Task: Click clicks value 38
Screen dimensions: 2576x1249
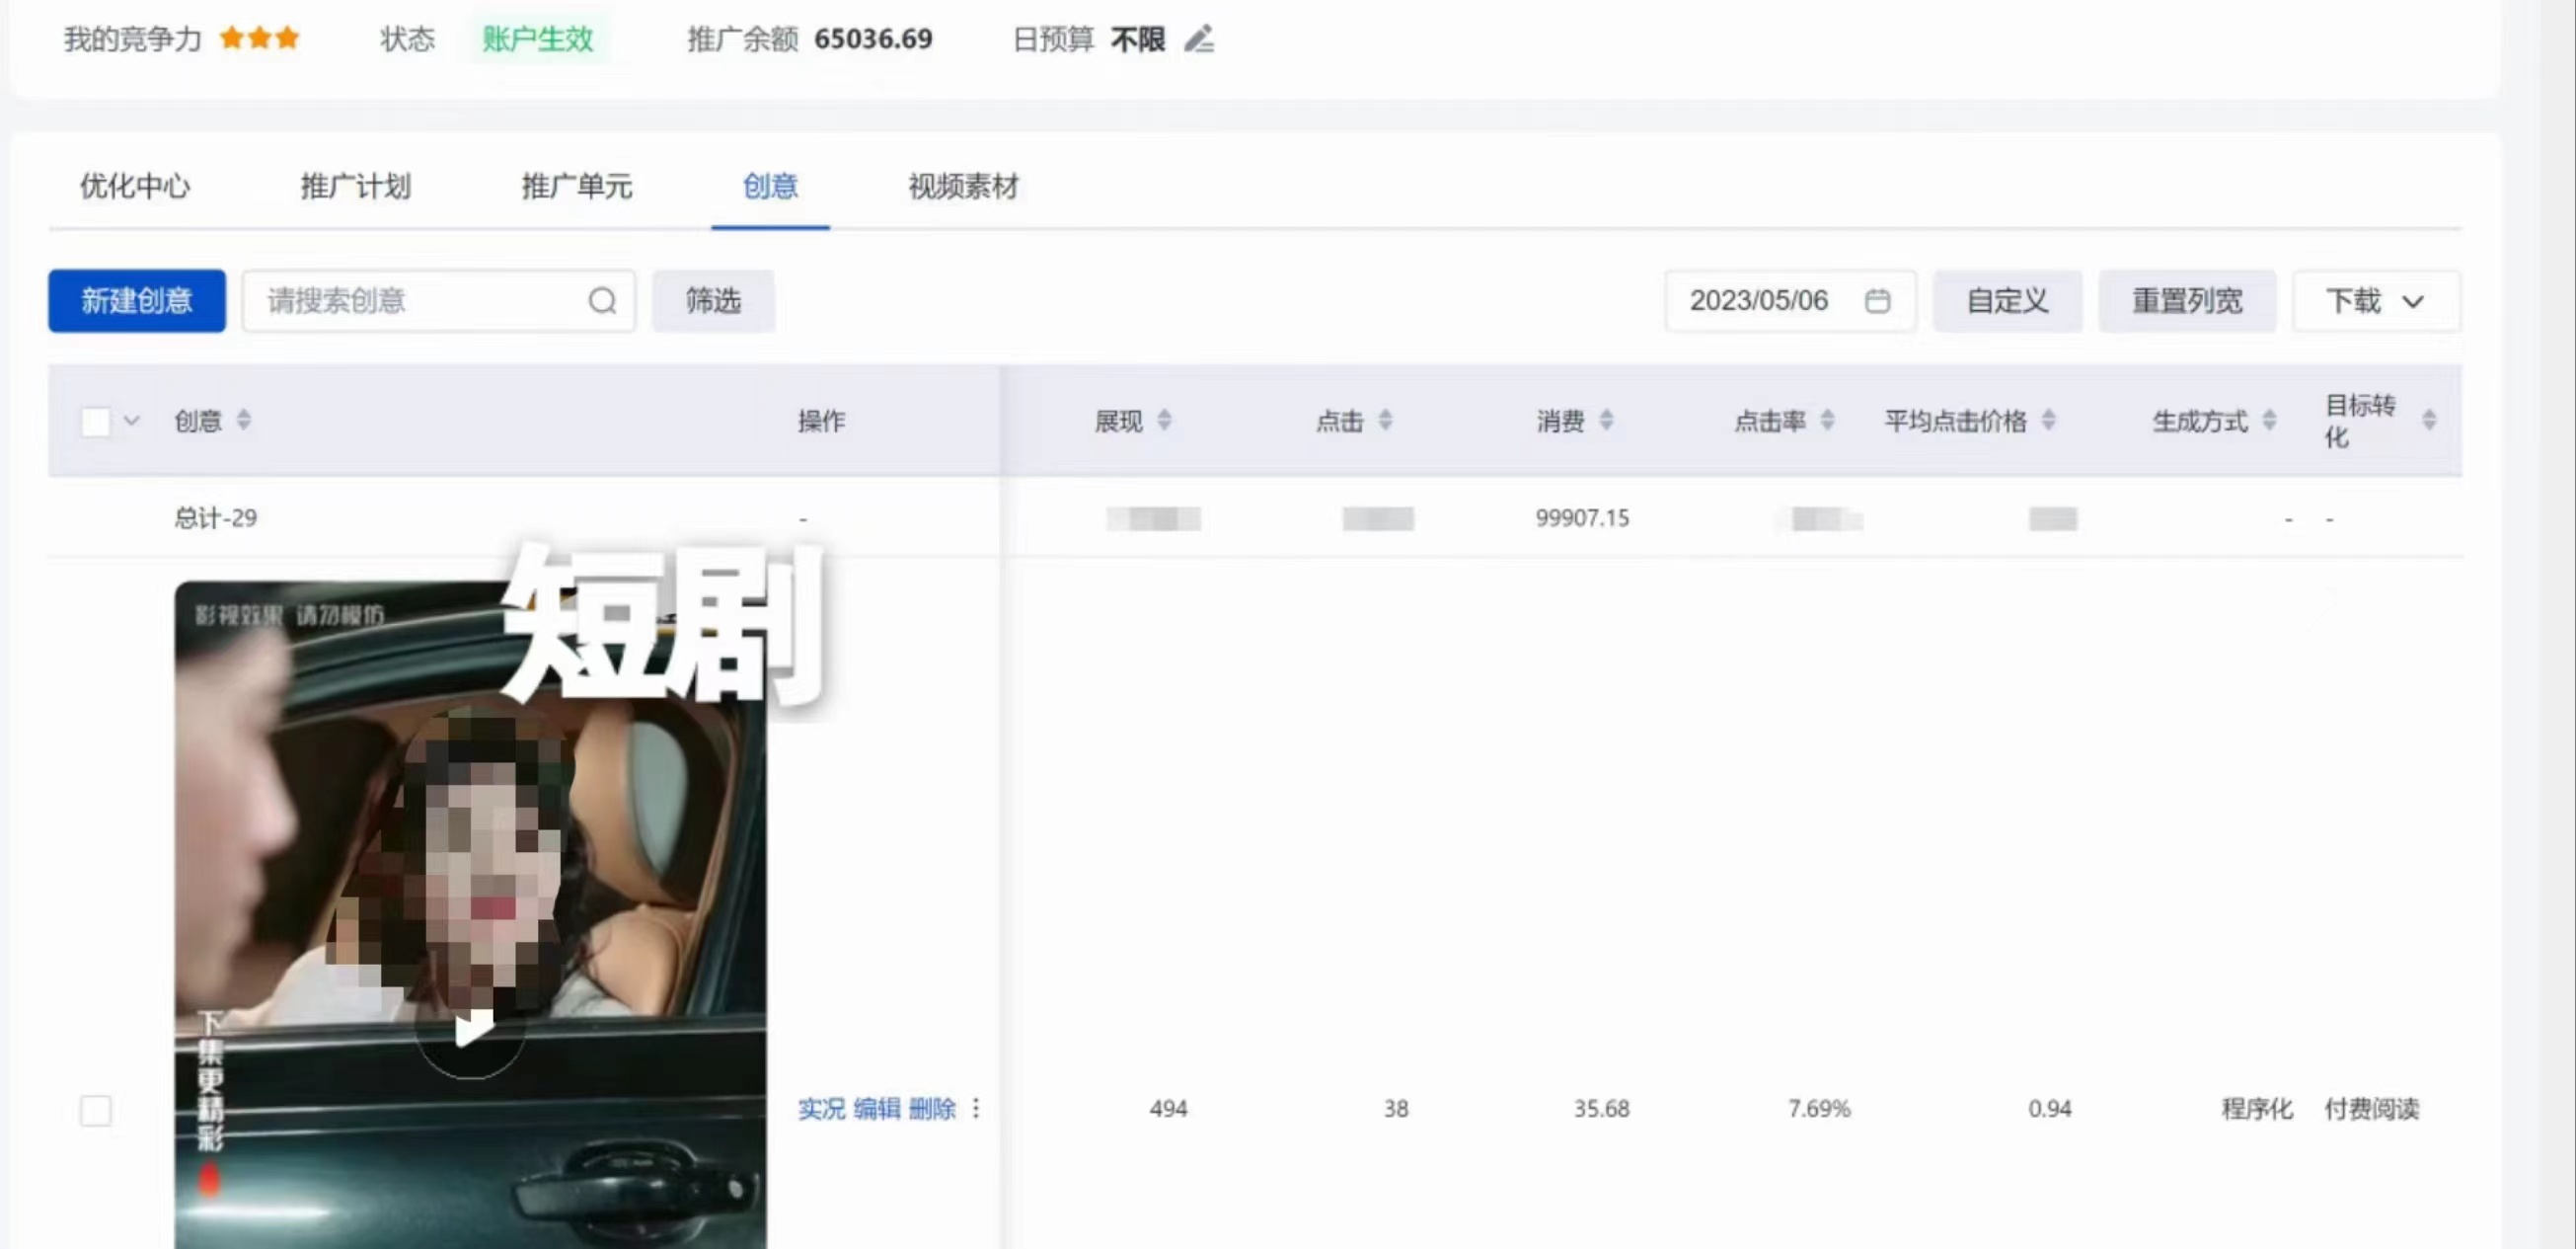Action: pyautogui.click(x=1396, y=1108)
